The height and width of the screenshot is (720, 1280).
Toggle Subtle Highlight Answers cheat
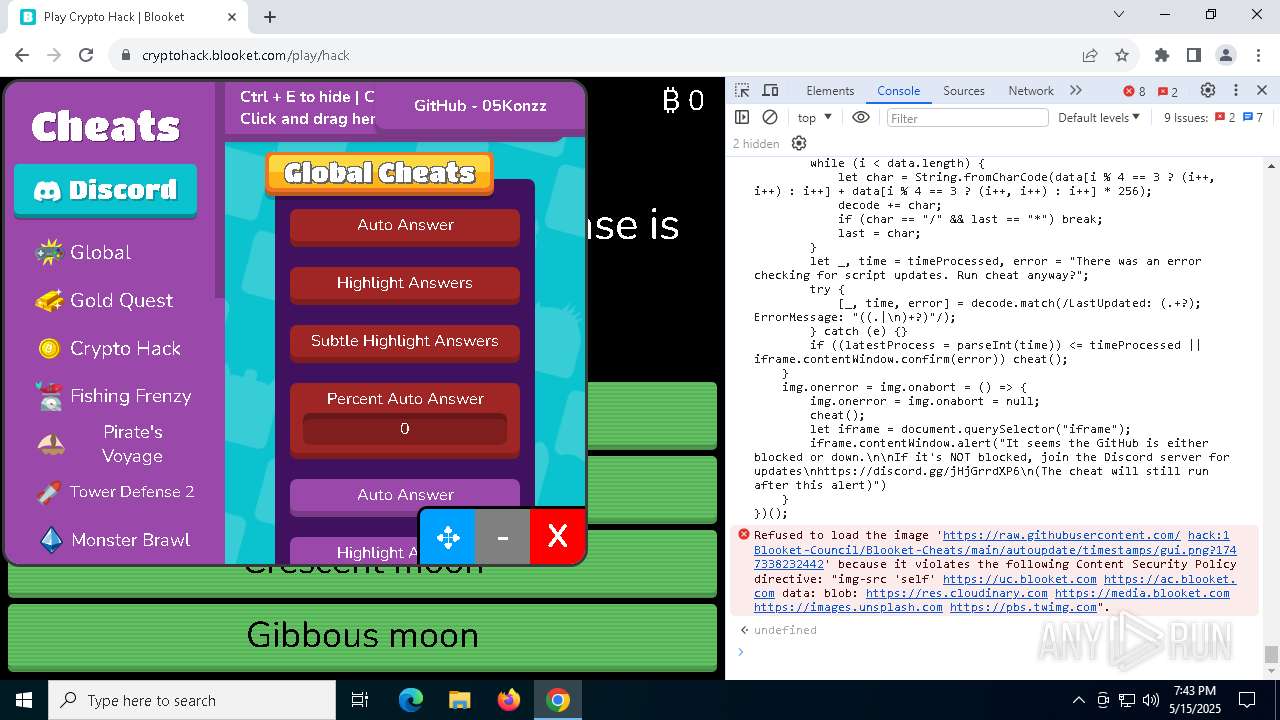405,342
